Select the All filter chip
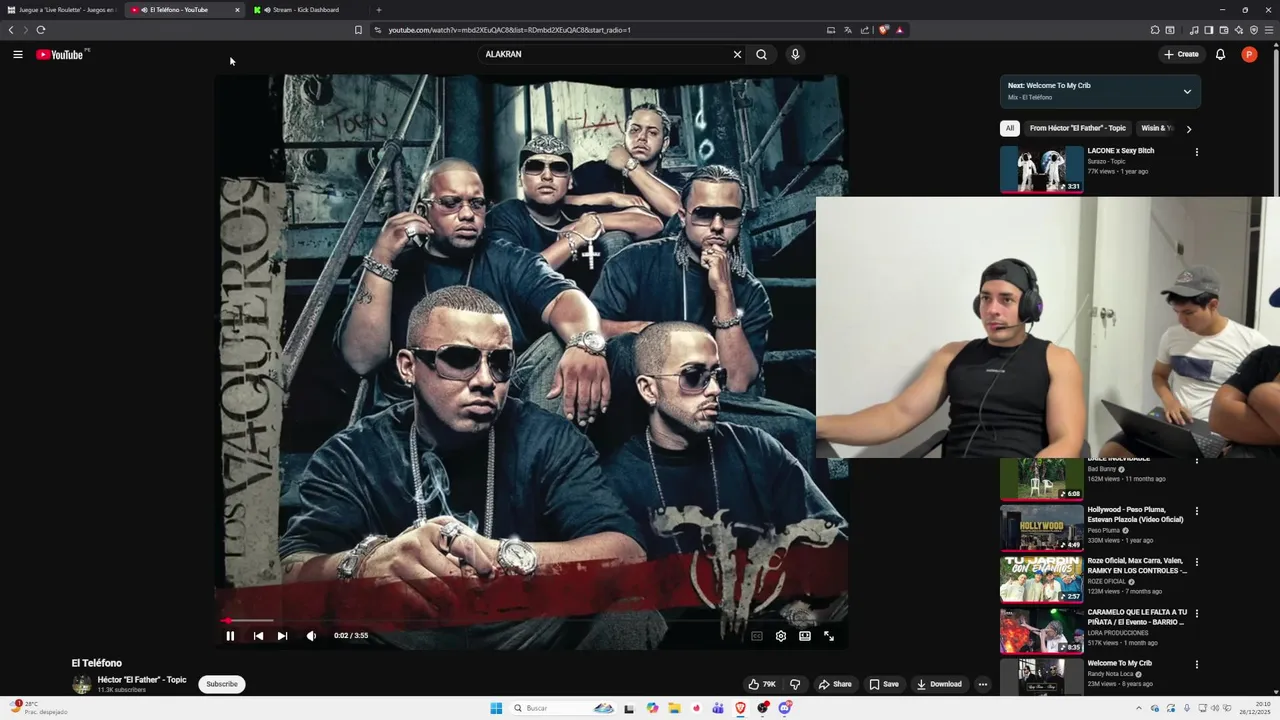This screenshot has width=1280, height=720. click(x=1010, y=128)
